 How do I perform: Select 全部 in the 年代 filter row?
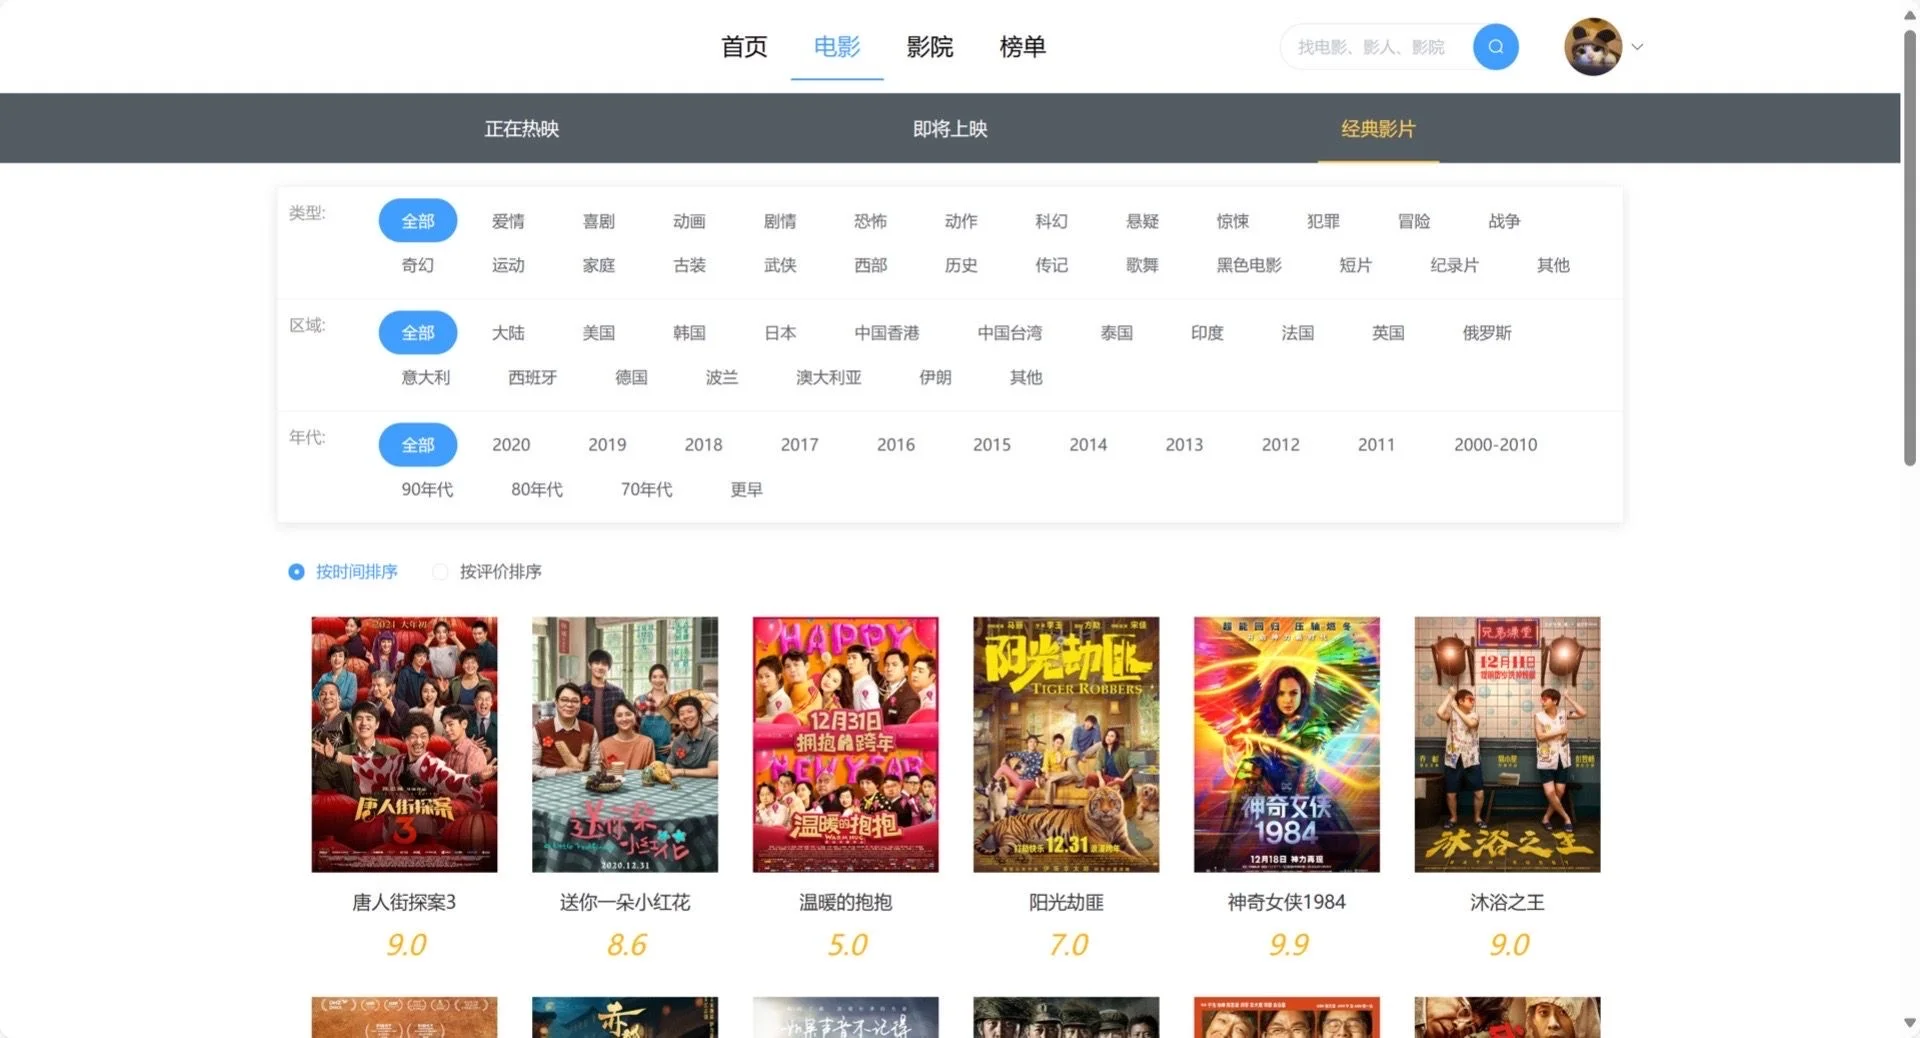[418, 445]
